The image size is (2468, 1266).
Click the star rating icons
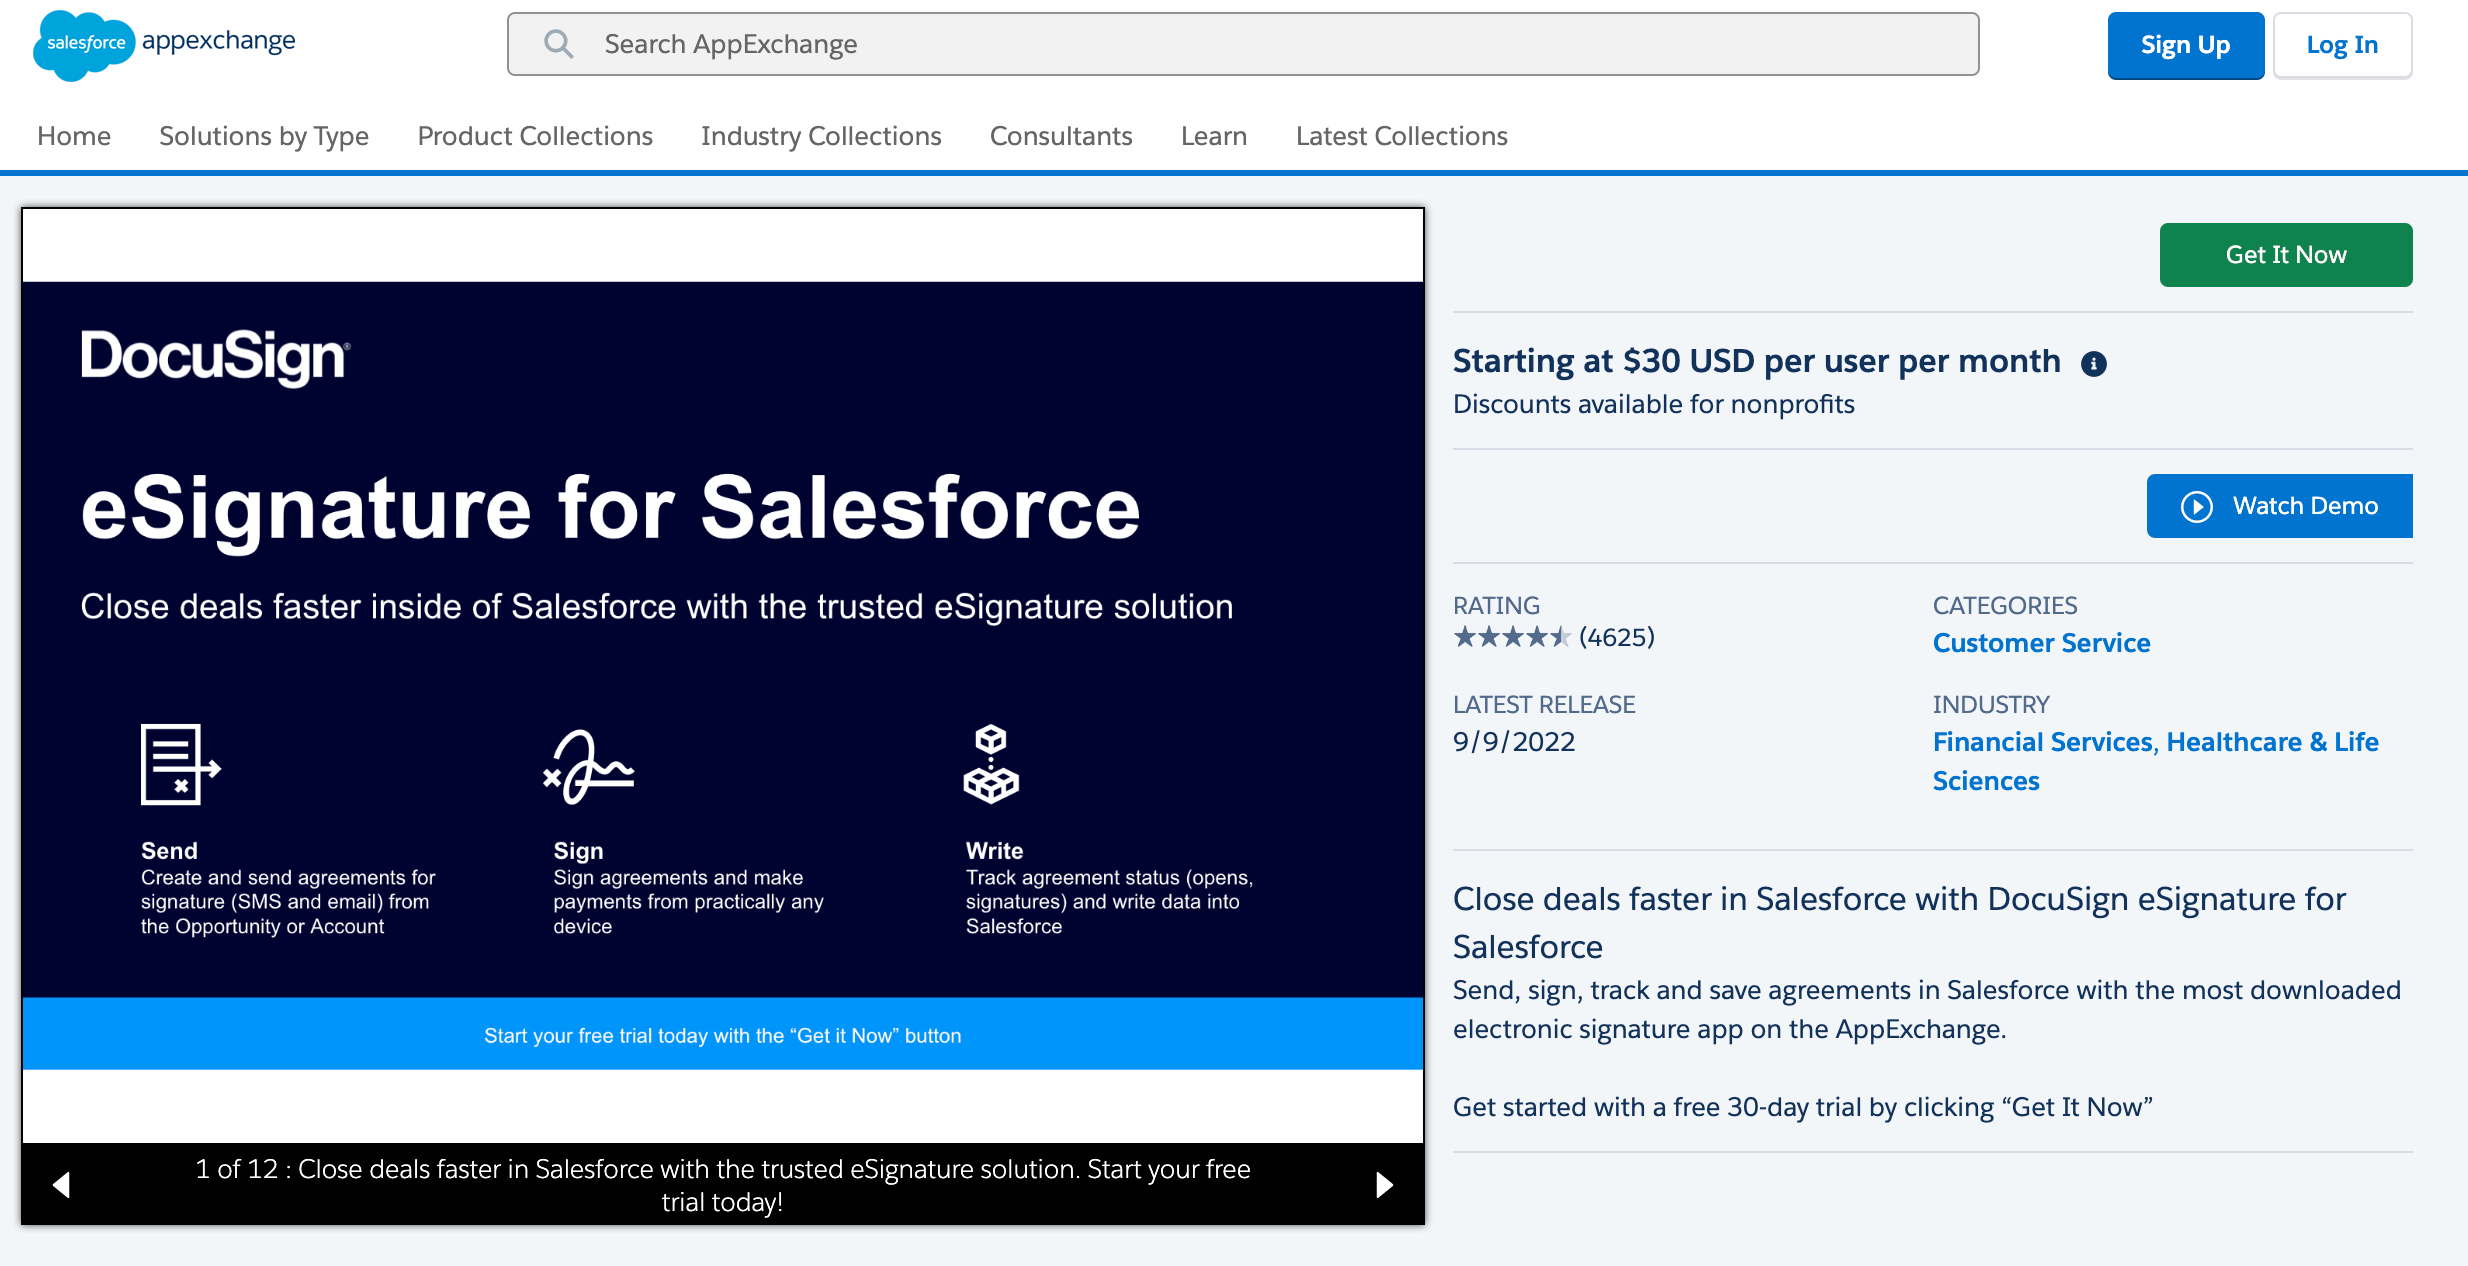pos(1512,637)
